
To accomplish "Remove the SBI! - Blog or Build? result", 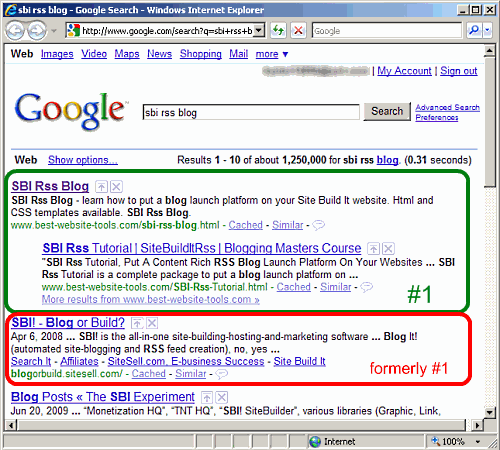I will coord(152,323).
